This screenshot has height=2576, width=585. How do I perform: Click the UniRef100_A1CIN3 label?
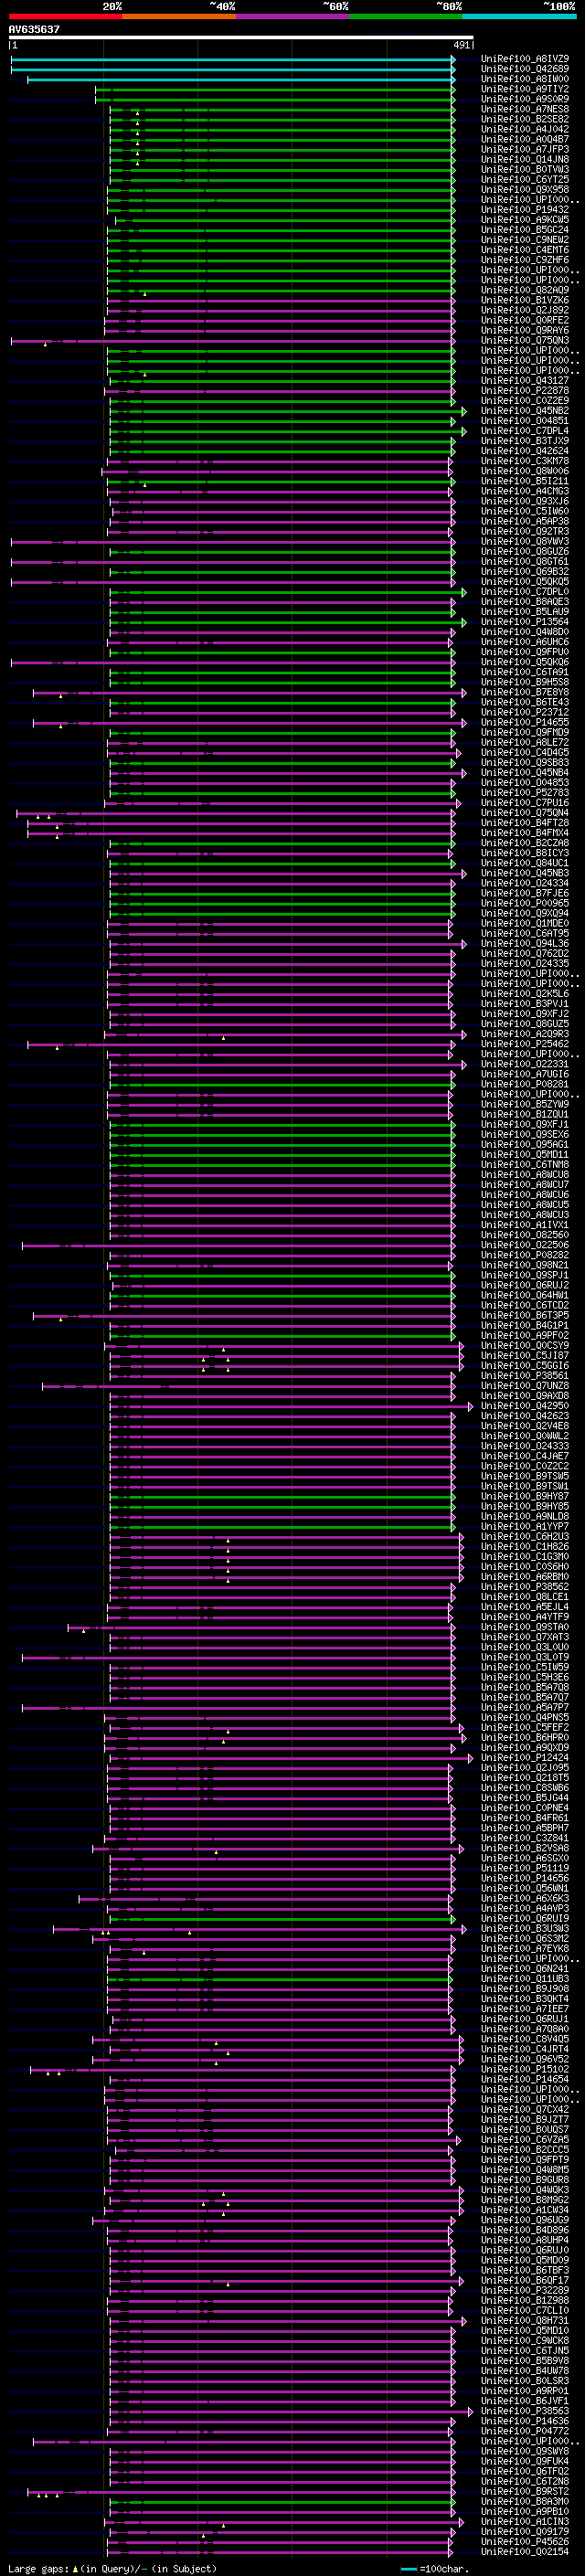[525, 2521]
